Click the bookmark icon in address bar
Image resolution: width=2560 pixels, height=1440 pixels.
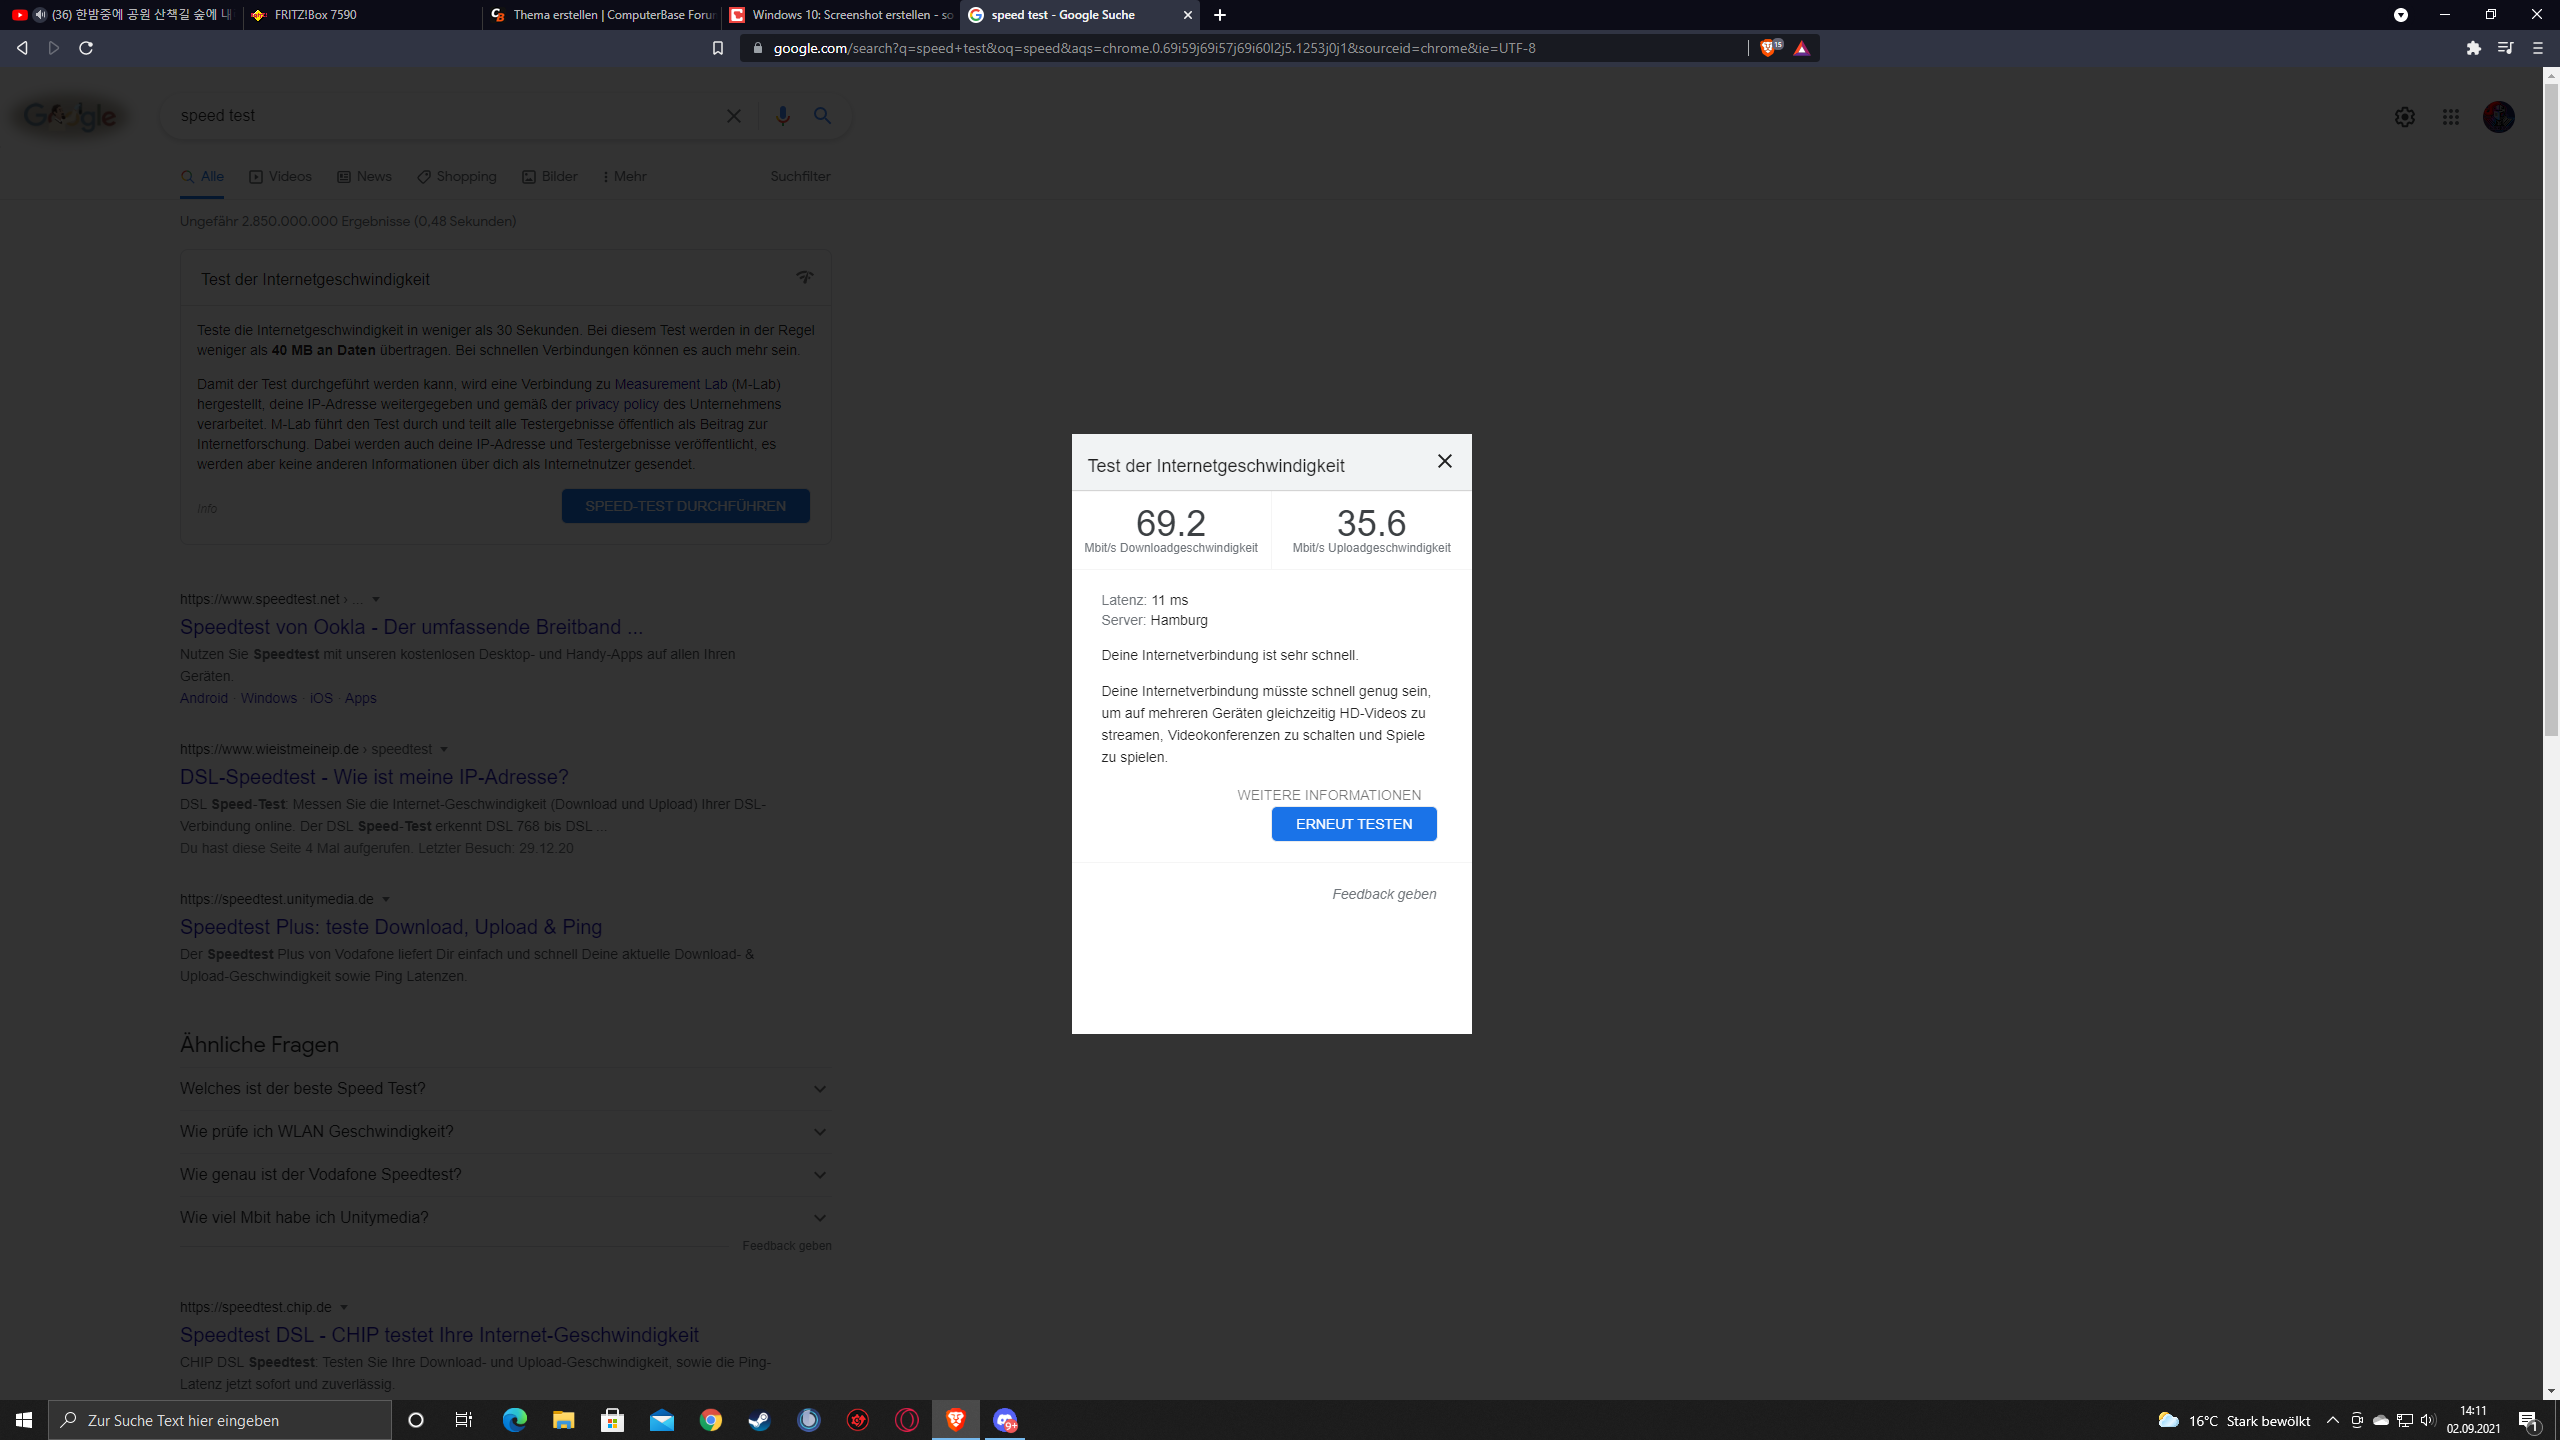pyautogui.click(x=717, y=48)
